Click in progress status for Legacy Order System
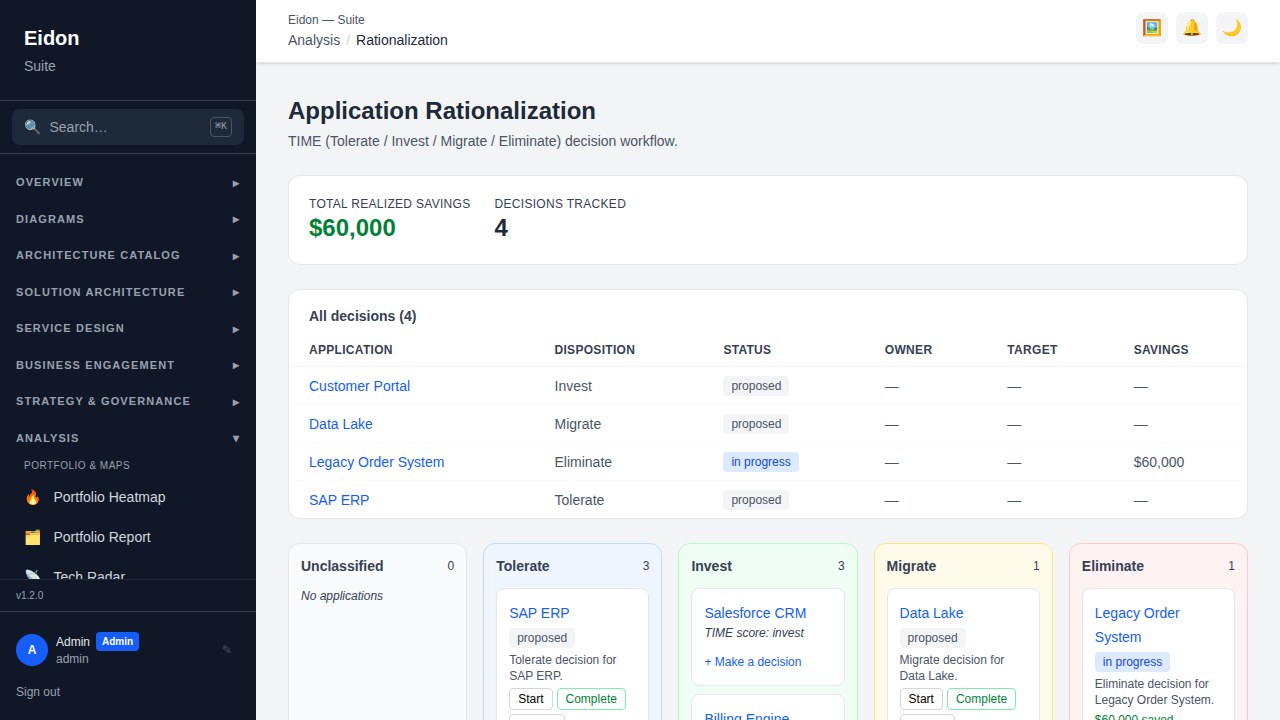The image size is (1280, 720). 761,462
